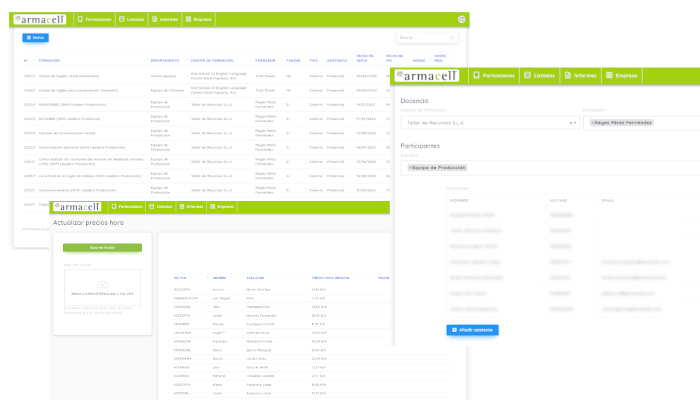Image resolution: width=700 pixels, height=400 pixels.
Task: Click the Añadir asistente button
Action: [x=472, y=330]
